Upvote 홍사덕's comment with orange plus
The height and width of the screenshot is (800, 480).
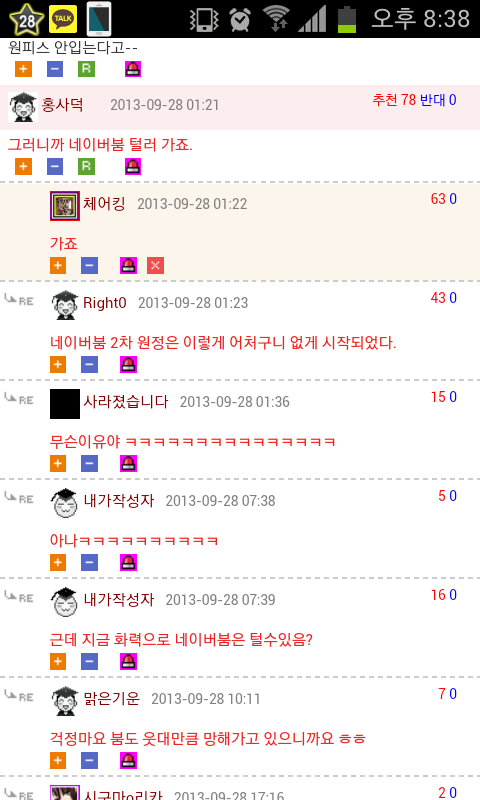coord(23,166)
